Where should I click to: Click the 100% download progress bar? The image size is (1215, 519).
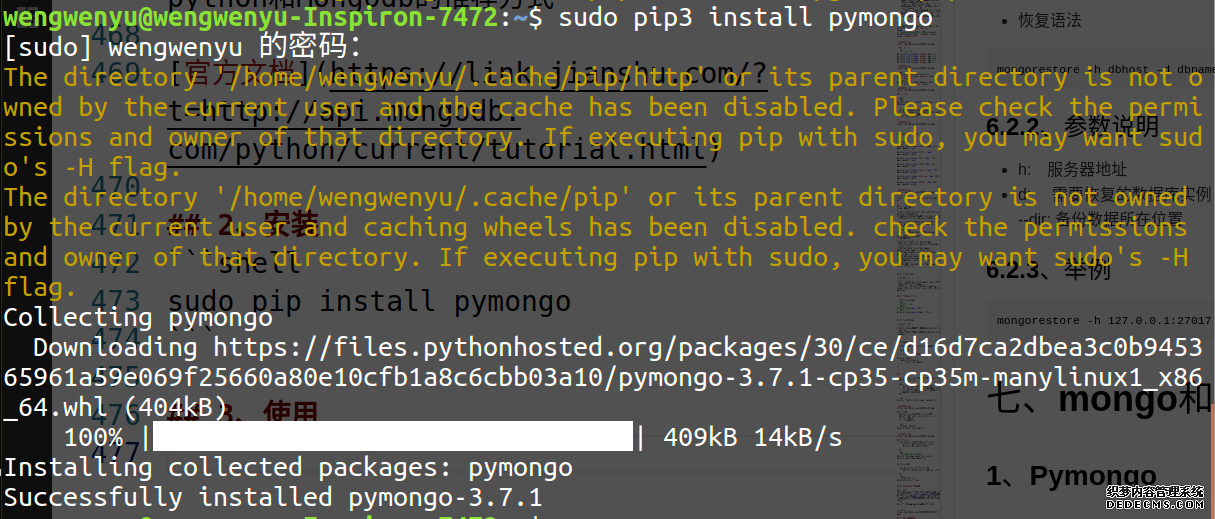coord(393,437)
